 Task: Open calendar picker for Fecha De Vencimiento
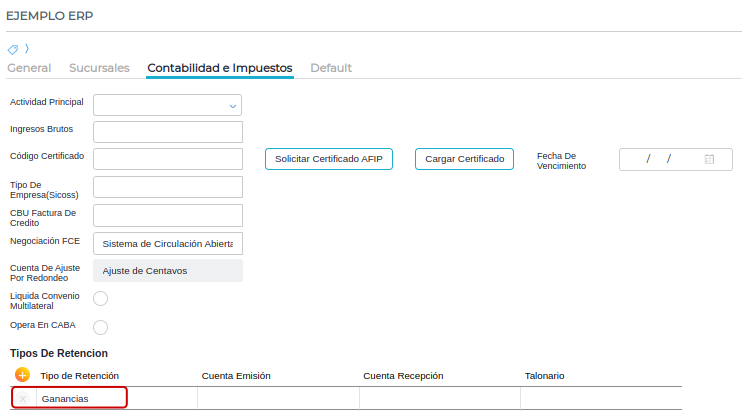pos(709,159)
